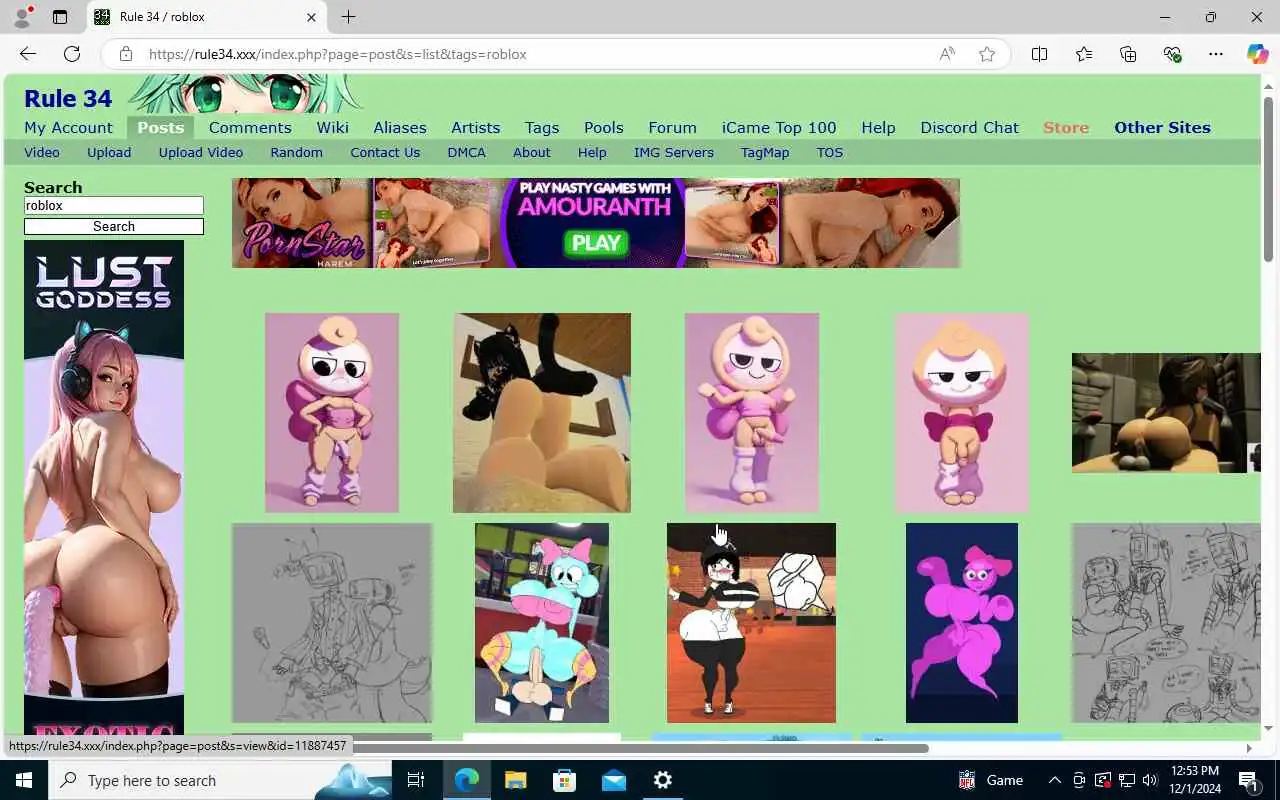Open the Microsoft Store taskbar icon
The image size is (1280, 800).
coord(565,780)
